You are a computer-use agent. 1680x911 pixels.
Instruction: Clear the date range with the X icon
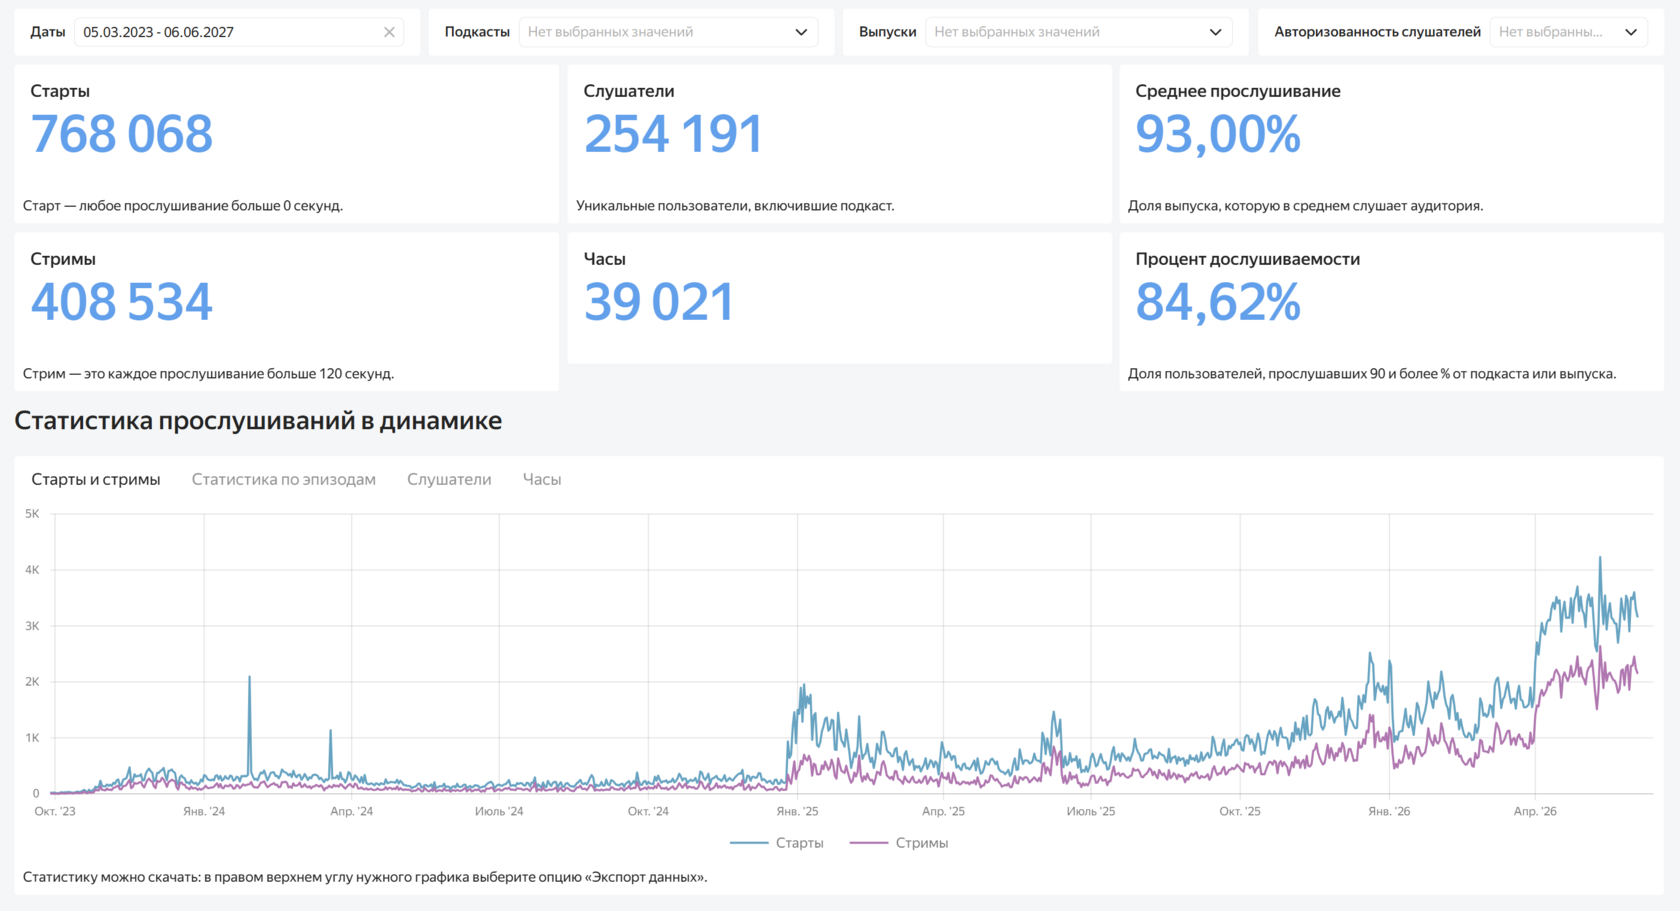tap(389, 32)
